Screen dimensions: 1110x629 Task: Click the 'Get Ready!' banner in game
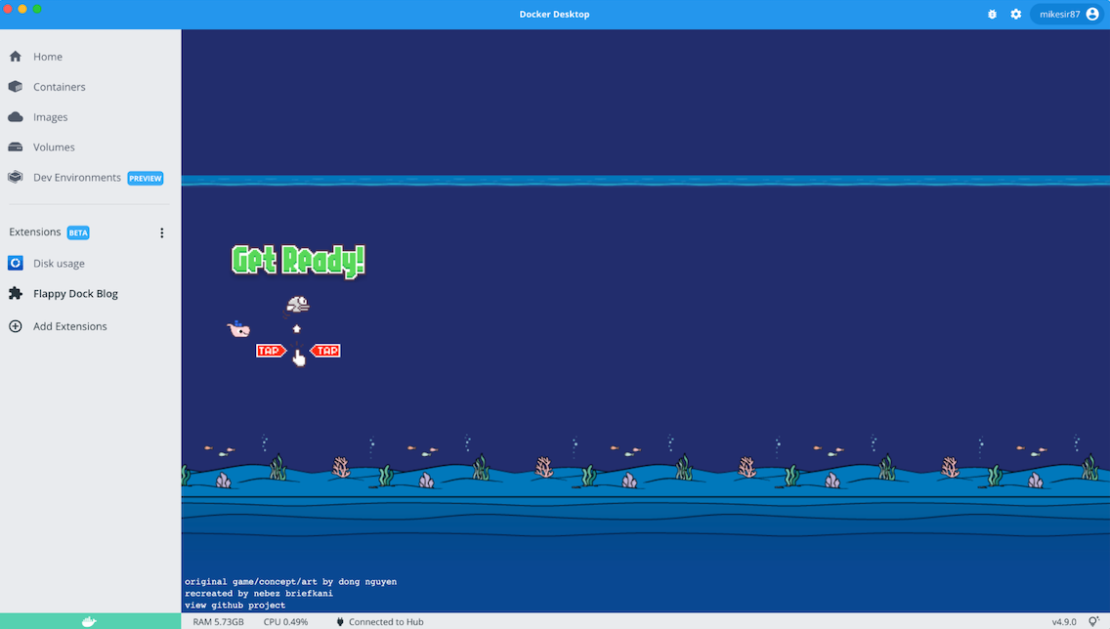click(298, 260)
